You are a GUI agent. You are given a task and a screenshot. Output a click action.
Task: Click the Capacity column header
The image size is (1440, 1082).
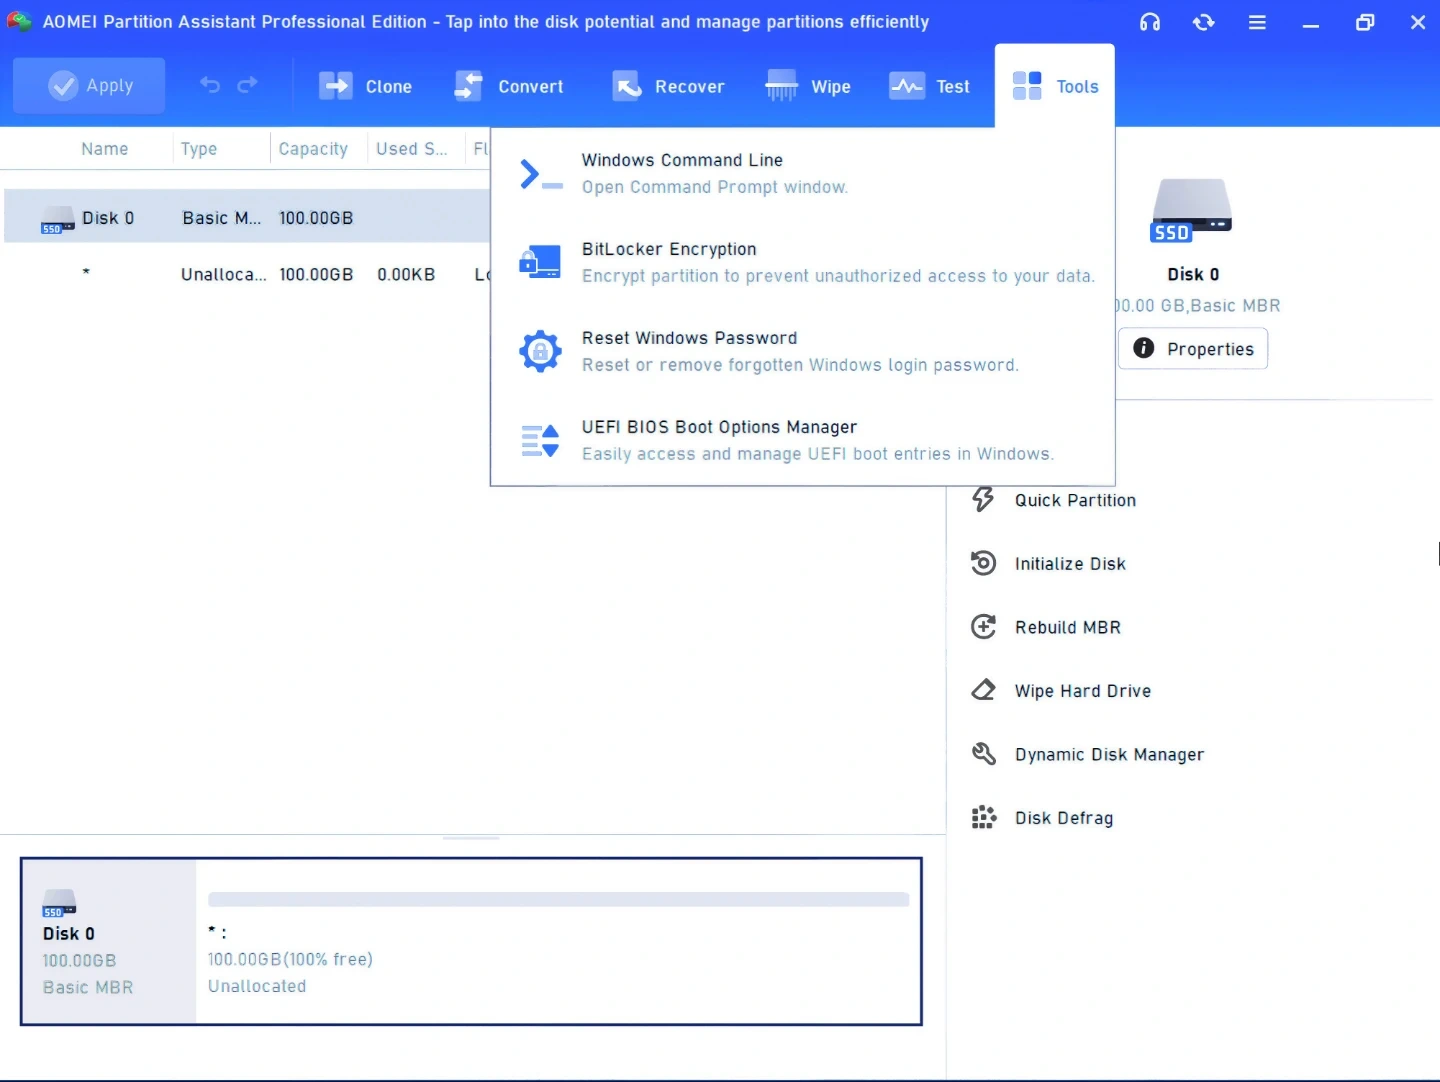[x=313, y=149]
